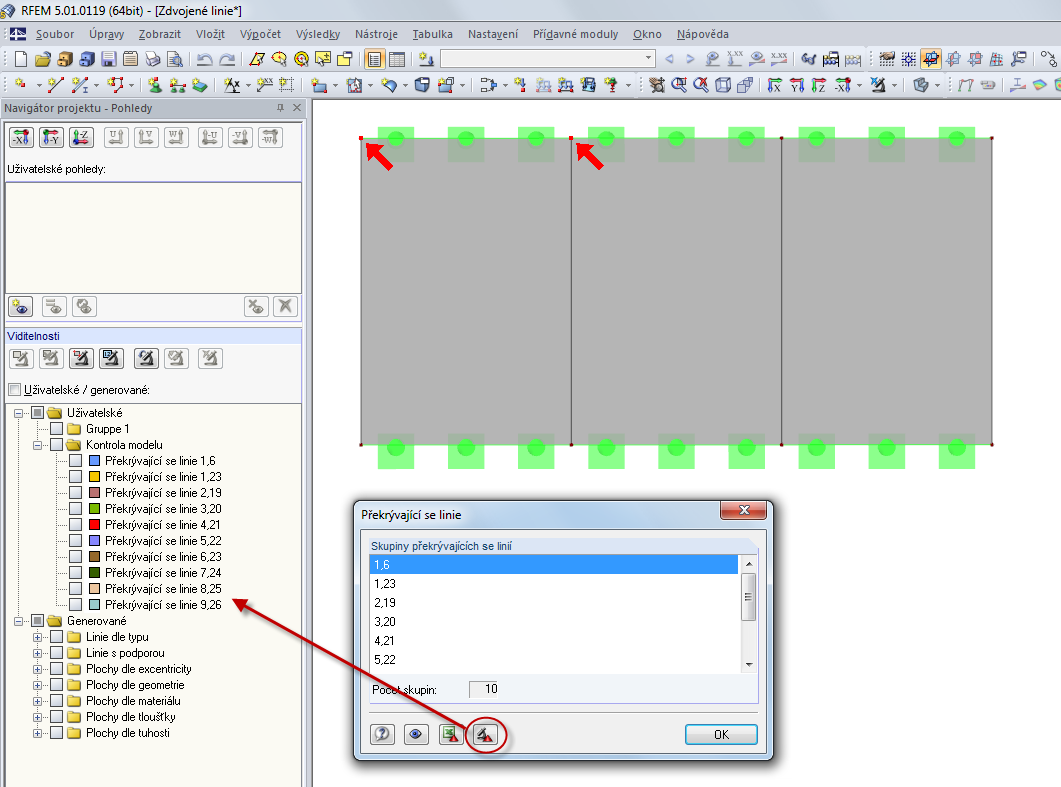The width and height of the screenshot is (1061, 787).
Task: Expand the Plochy dle tloušťky node
Action: click(38, 717)
